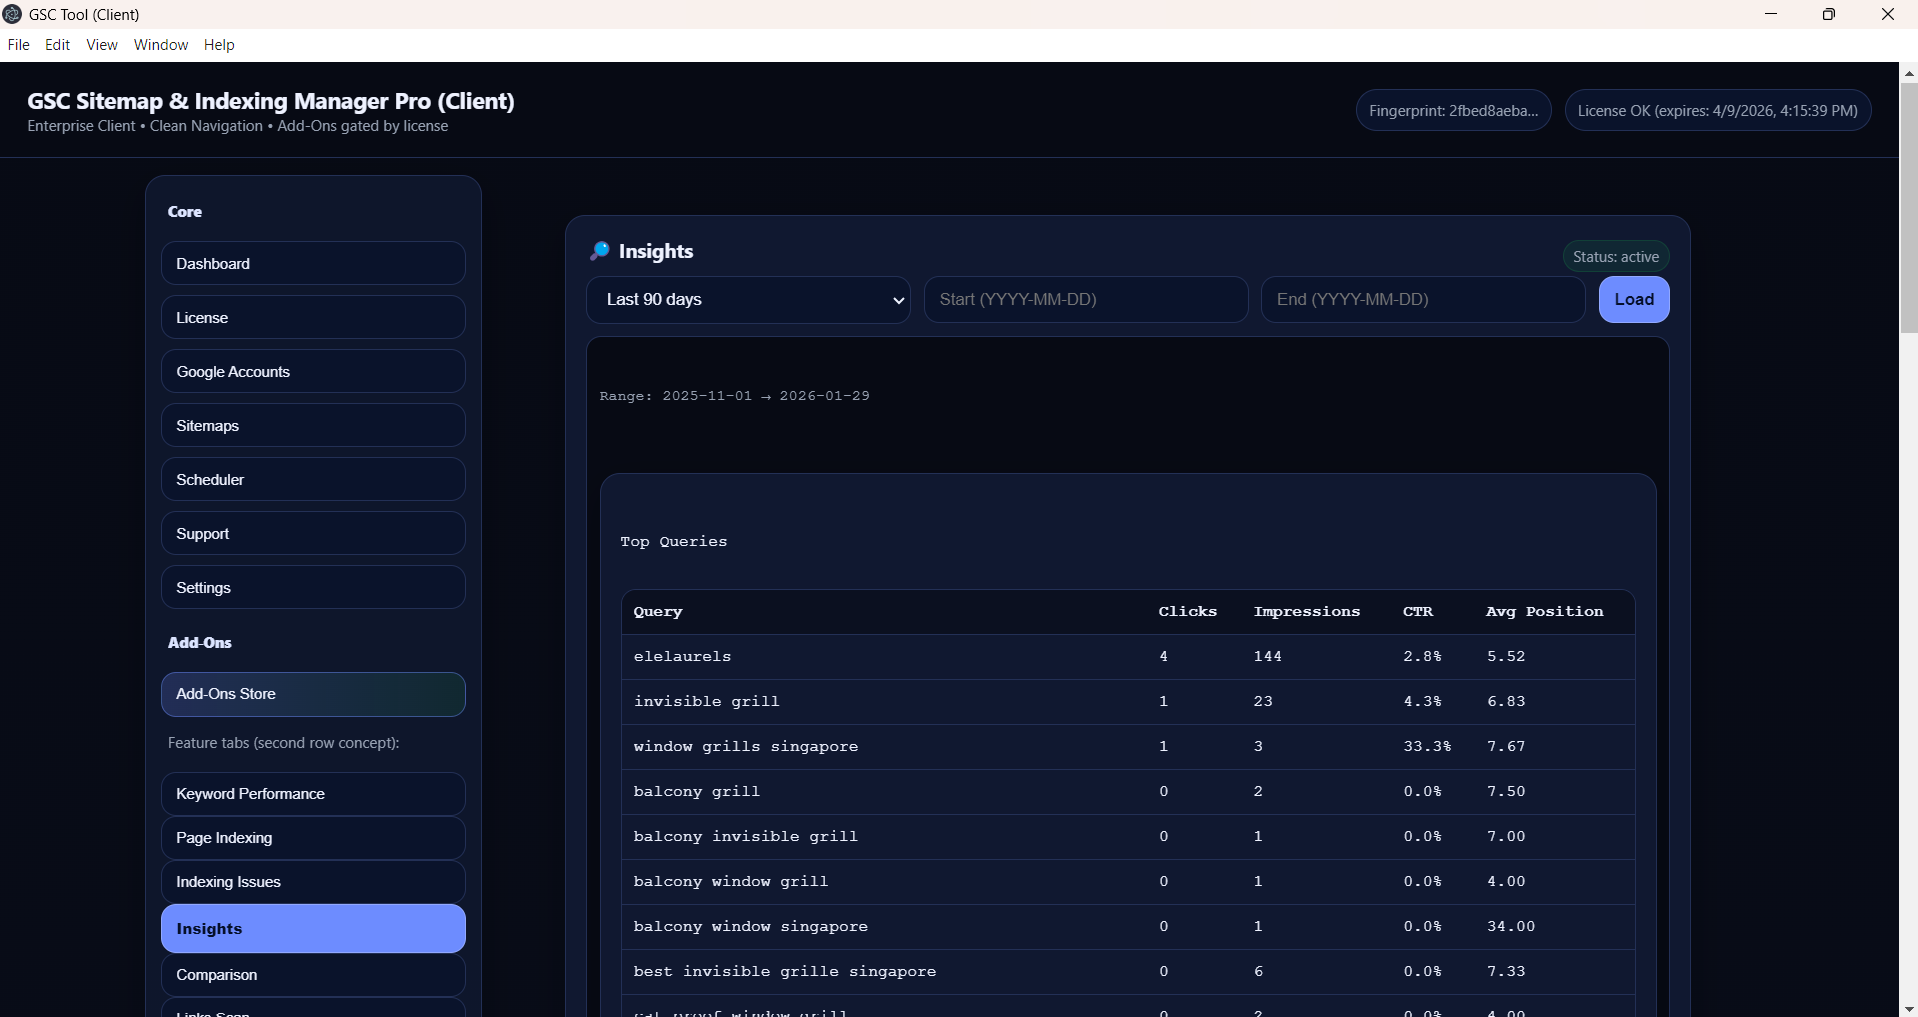The width and height of the screenshot is (1918, 1017).
Task: Switch to the Keyword Performance tab
Action: (313, 794)
